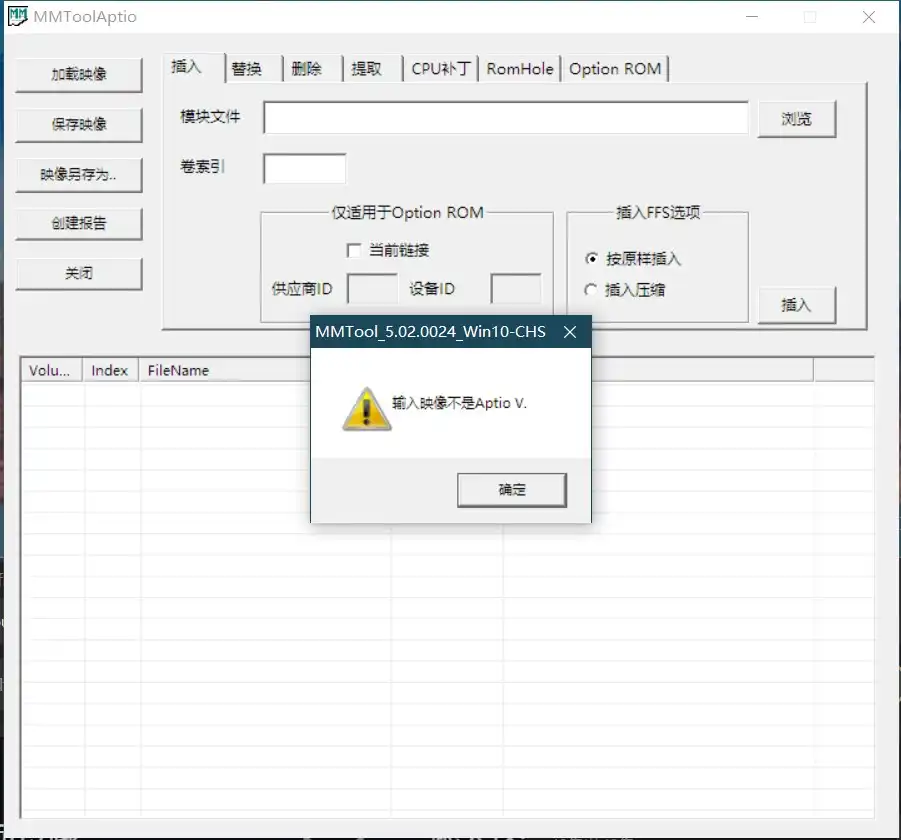Click 创建报告 to create a report
This screenshot has height=840, width=901.
pyautogui.click(x=79, y=224)
